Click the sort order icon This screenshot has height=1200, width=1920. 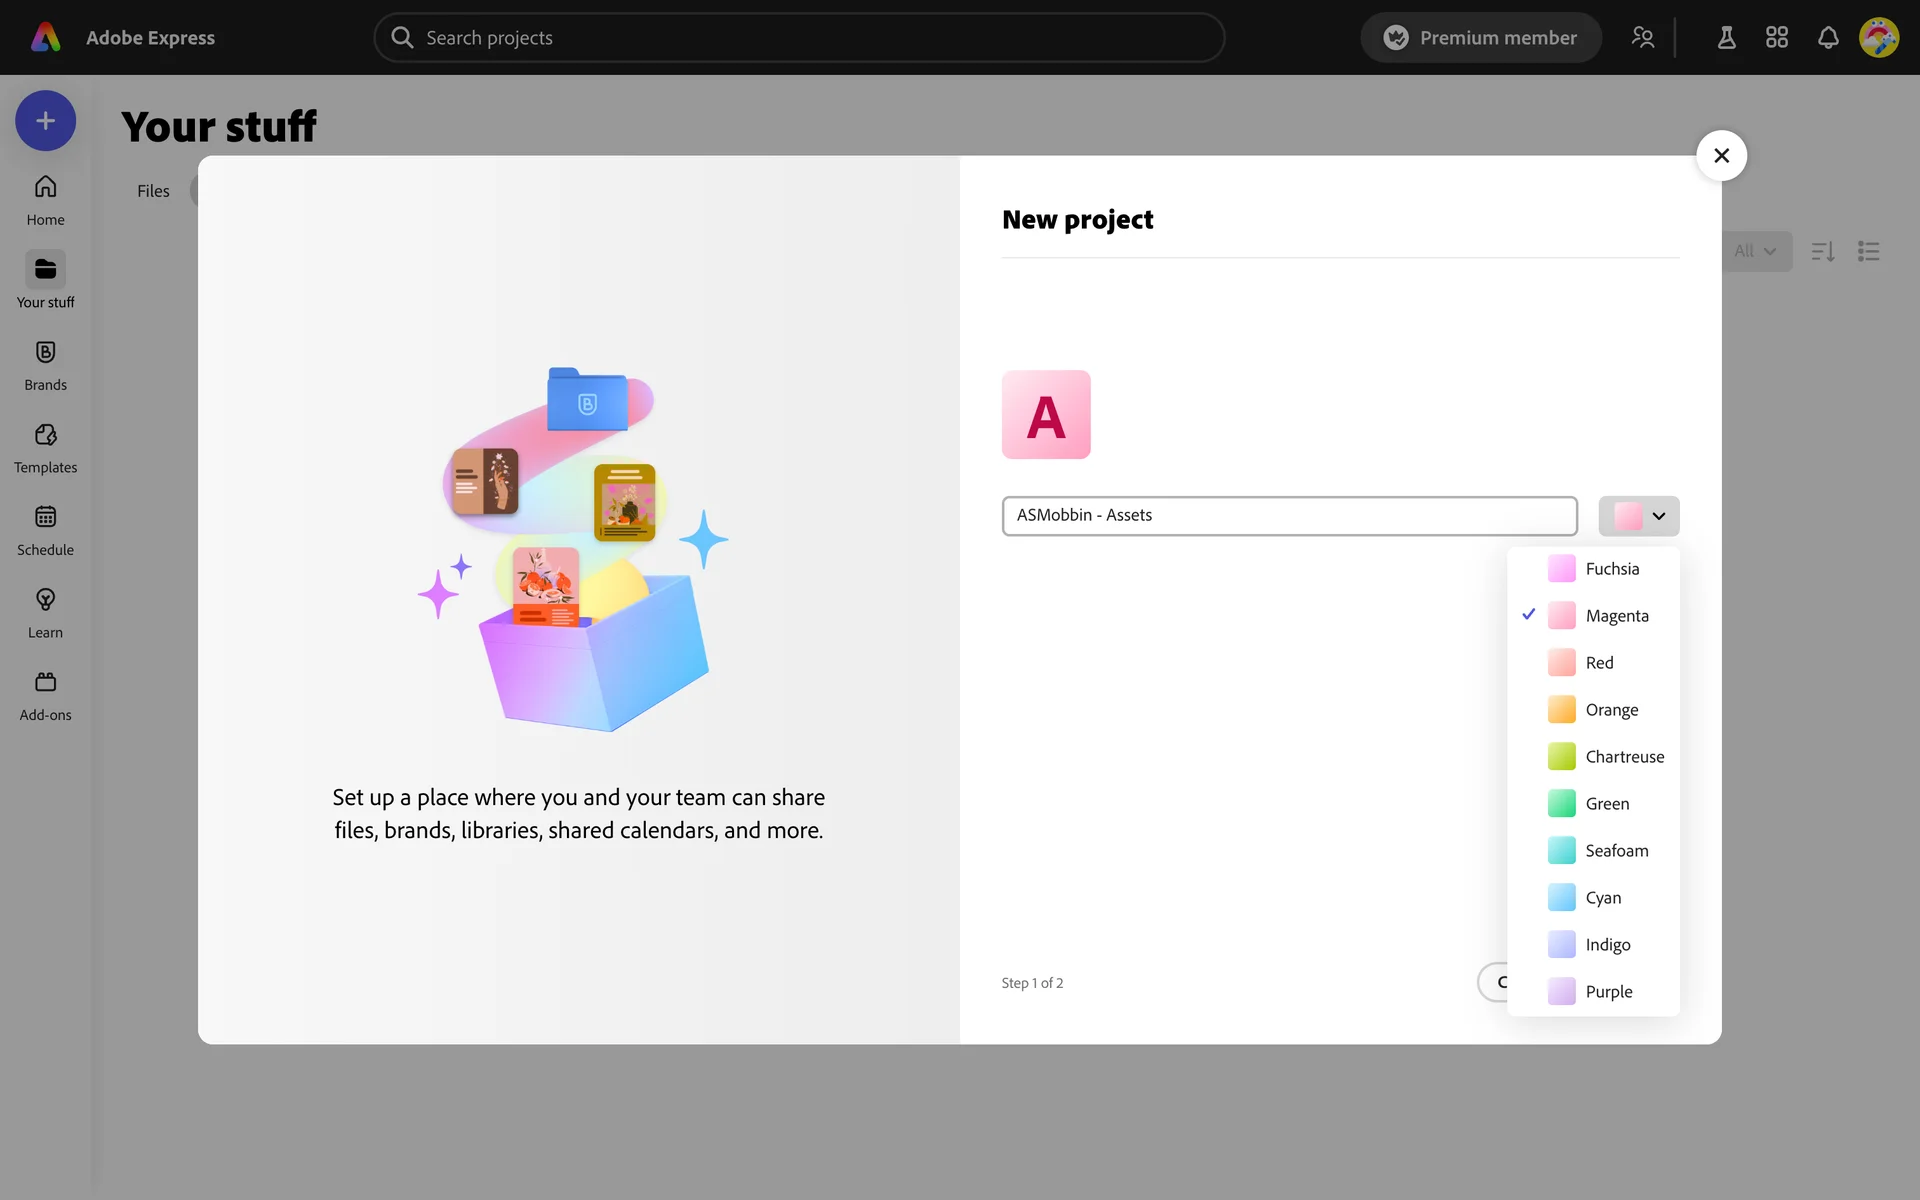1822,251
